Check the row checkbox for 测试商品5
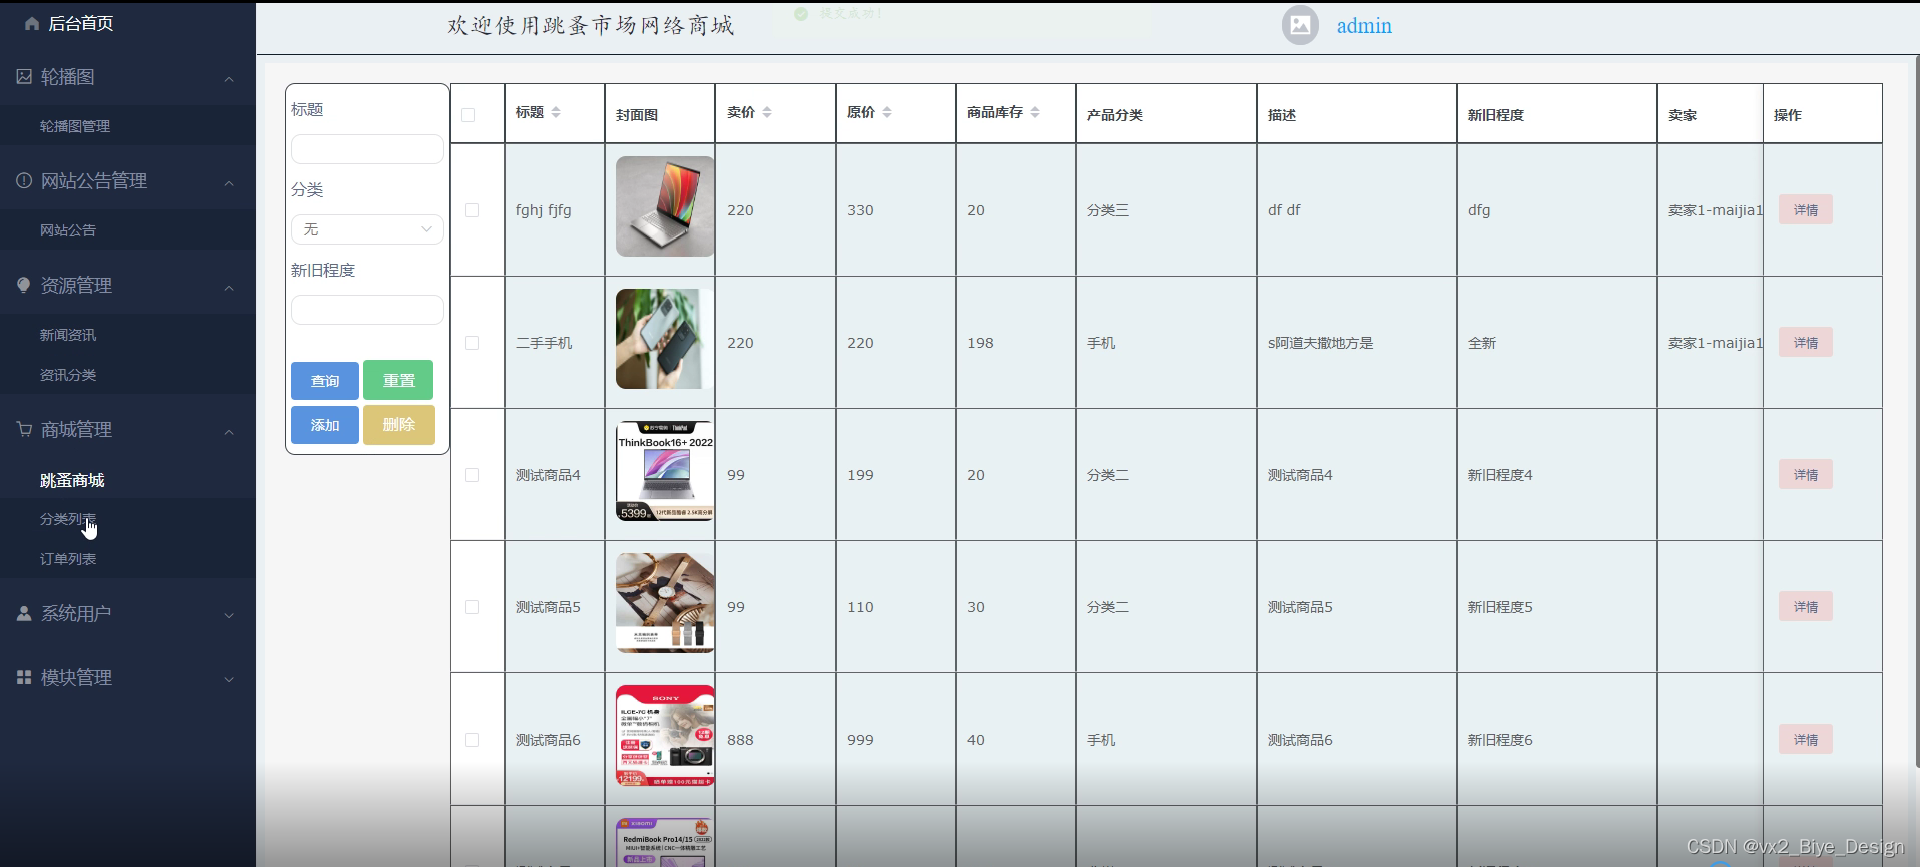Image resolution: width=1920 pixels, height=867 pixels. (472, 607)
